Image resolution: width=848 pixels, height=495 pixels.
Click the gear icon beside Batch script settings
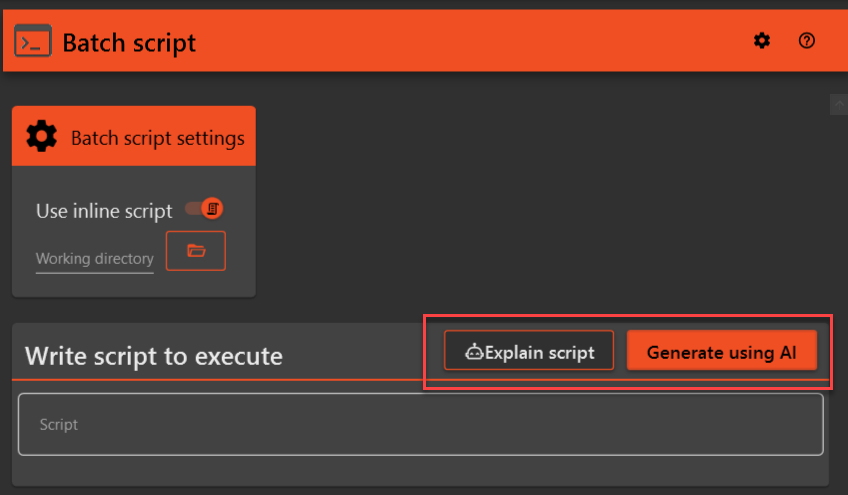pyautogui.click(x=42, y=136)
